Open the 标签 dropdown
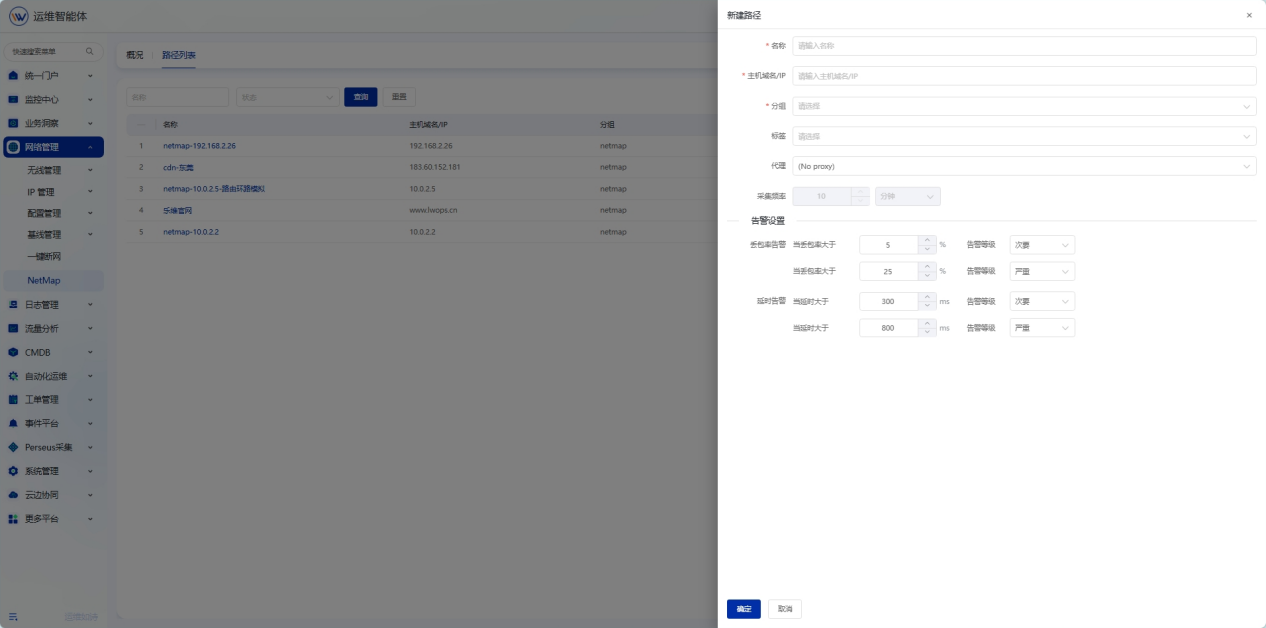This screenshot has width=1266, height=628. (x=1024, y=136)
